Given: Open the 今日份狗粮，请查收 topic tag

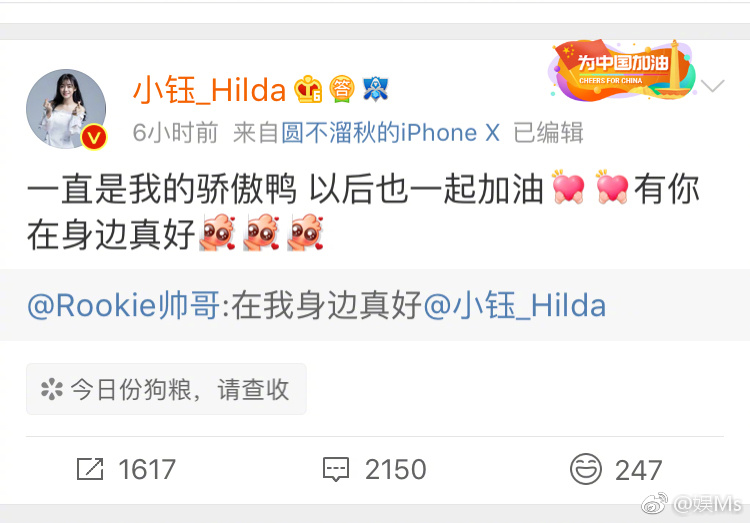Looking at the screenshot, I should [166, 389].
